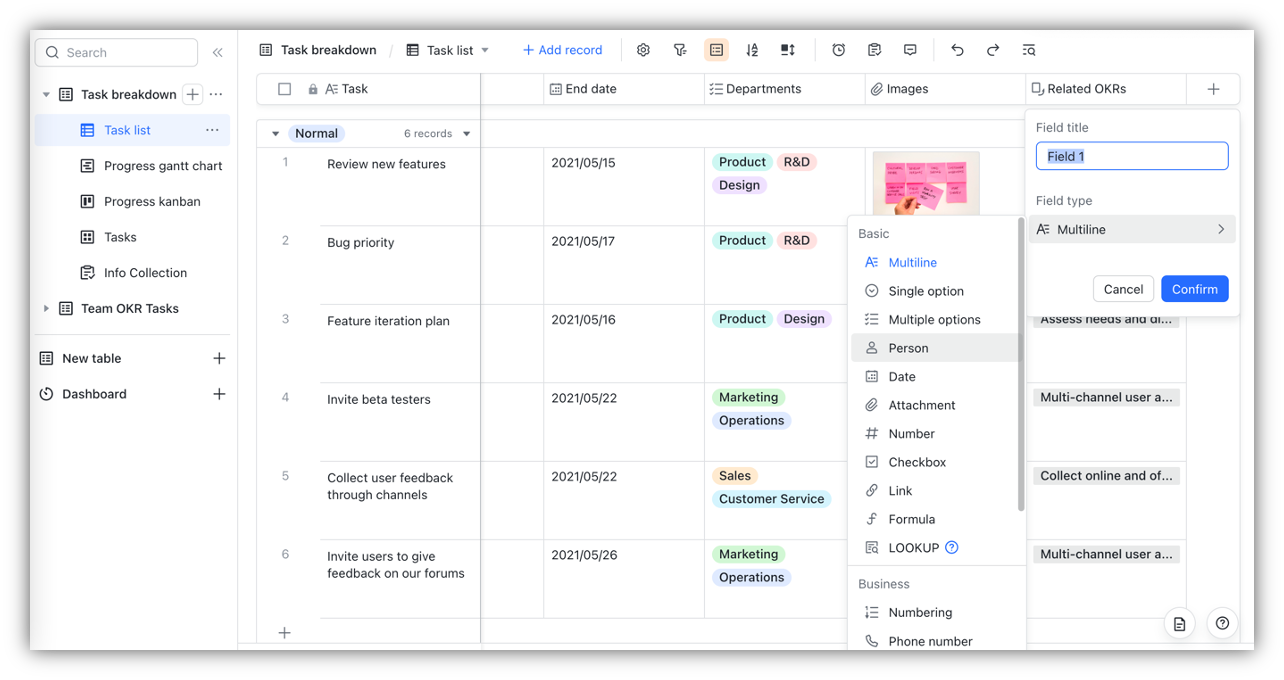This screenshot has width=1284, height=680.
Task: Switch to Progress kanban view
Action: [149, 201]
